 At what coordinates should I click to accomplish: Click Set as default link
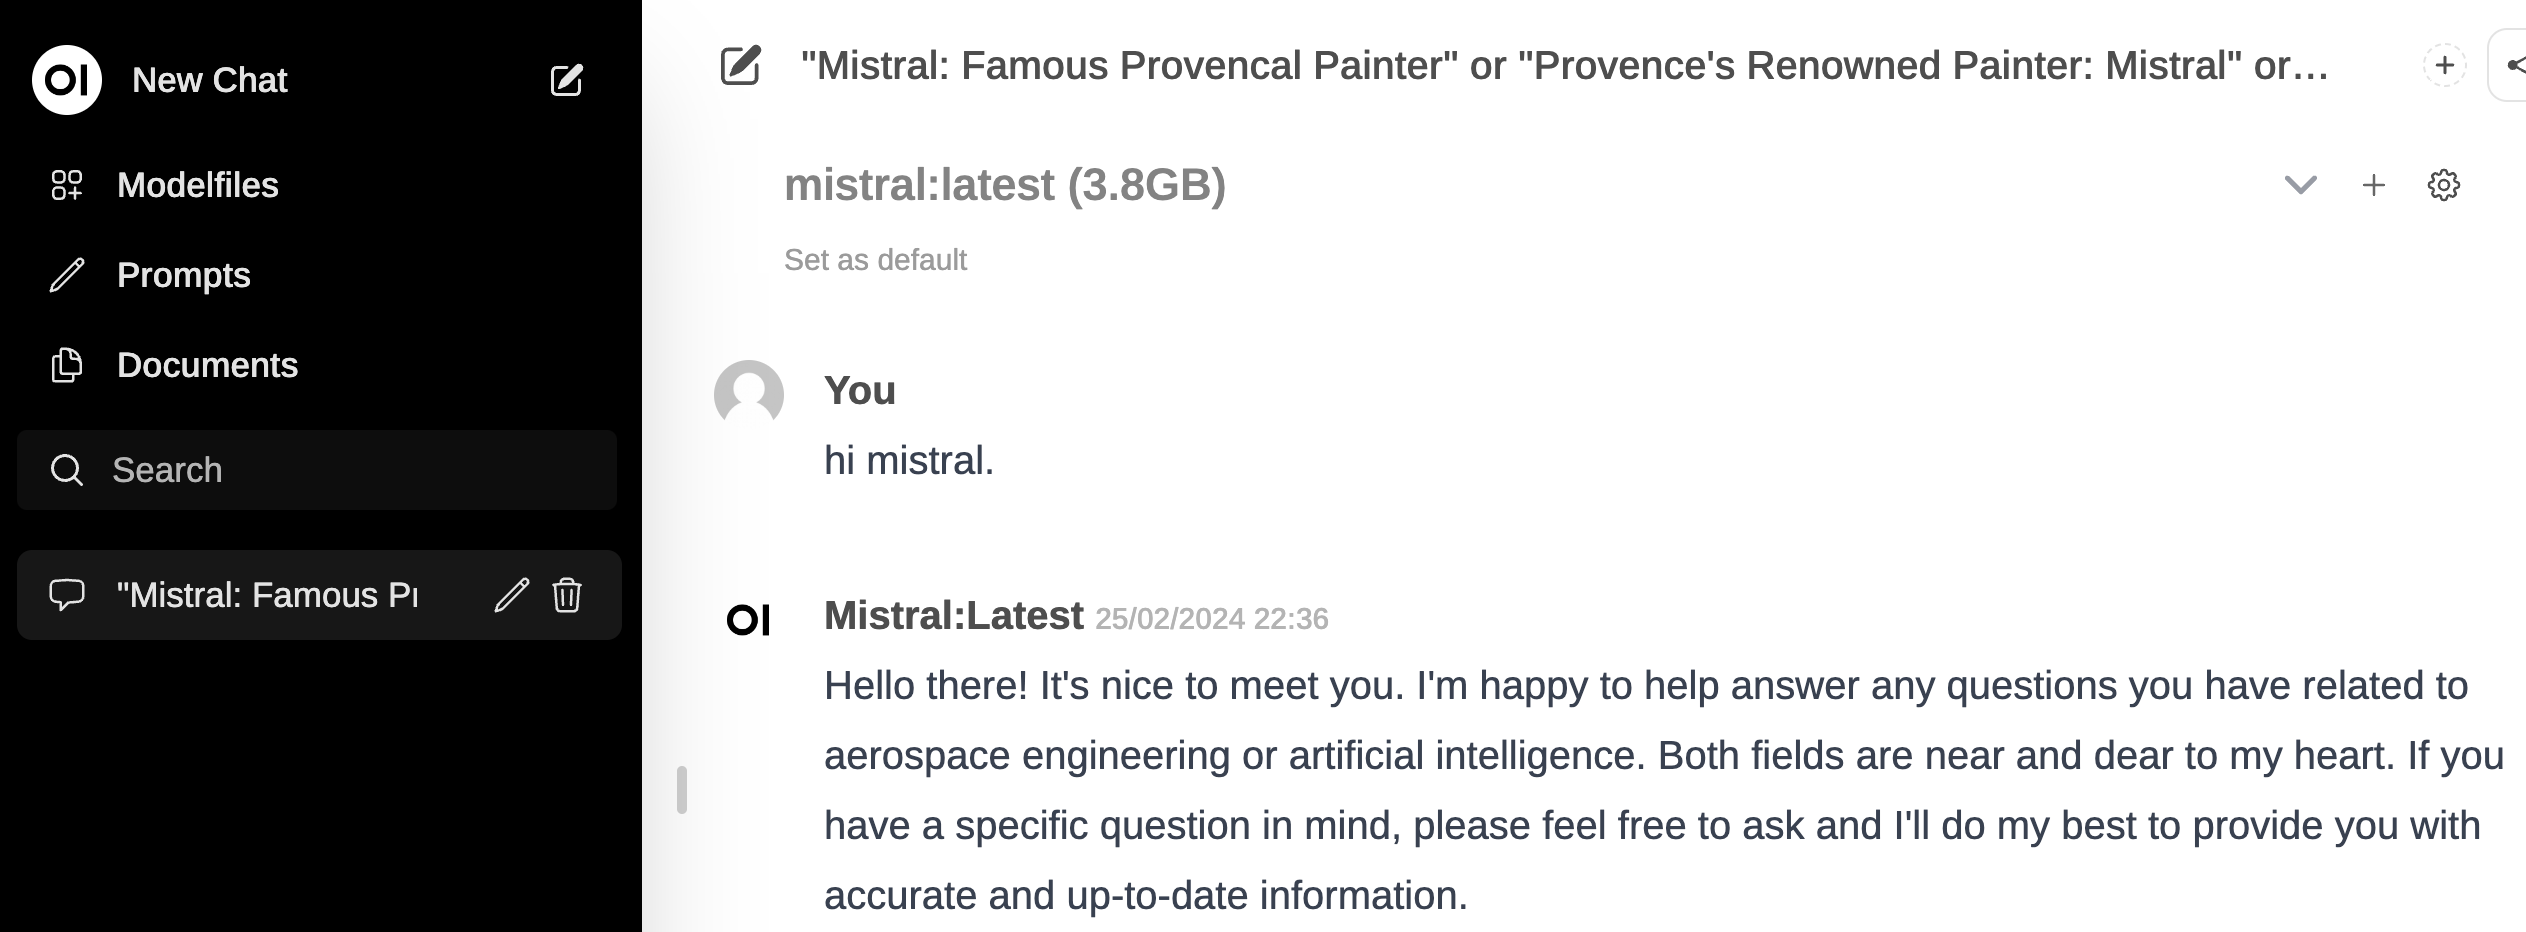point(875,260)
